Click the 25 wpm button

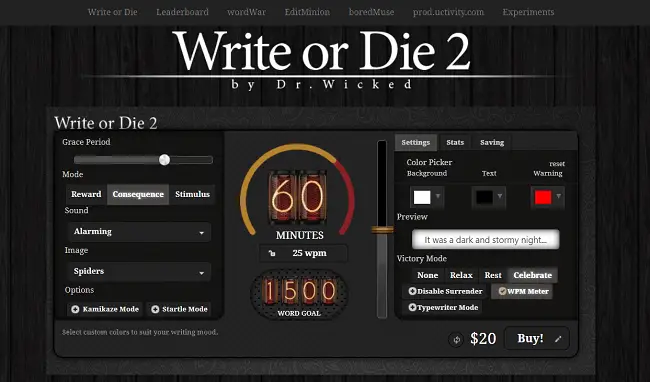(304, 253)
